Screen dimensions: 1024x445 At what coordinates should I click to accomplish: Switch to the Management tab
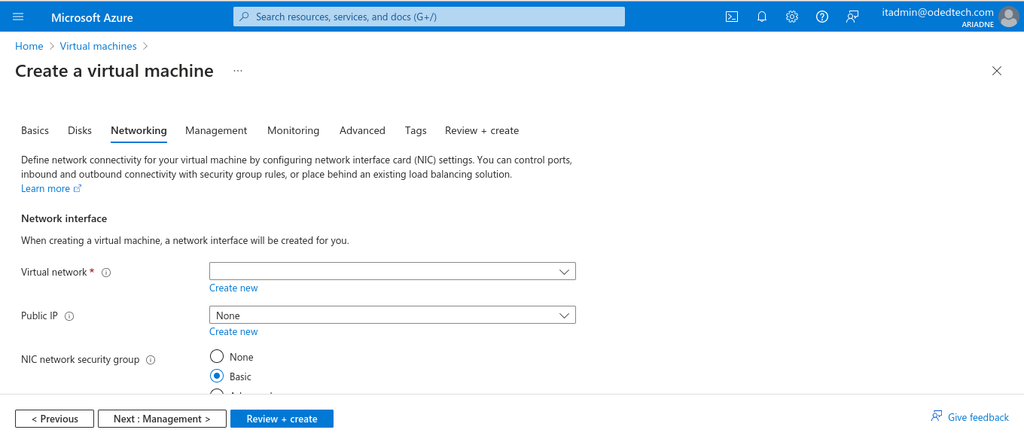216,131
